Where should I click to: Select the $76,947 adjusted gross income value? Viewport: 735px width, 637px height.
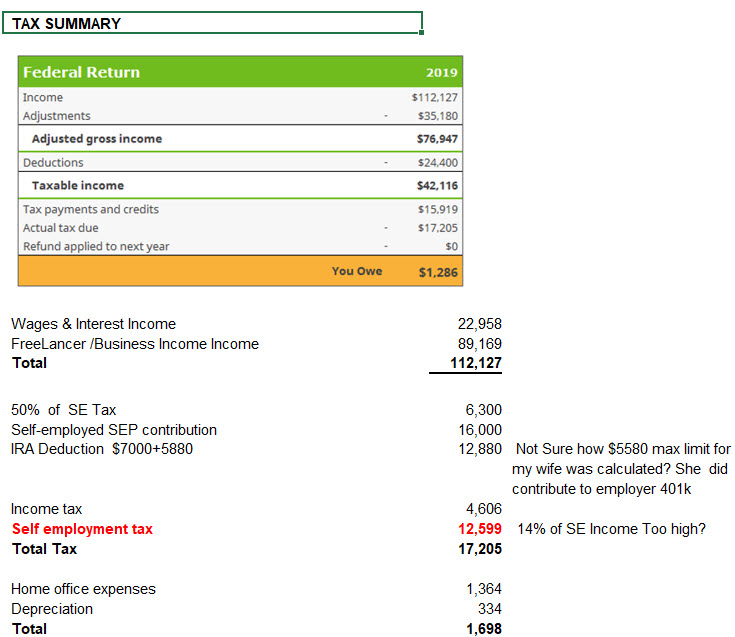(x=437, y=139)
